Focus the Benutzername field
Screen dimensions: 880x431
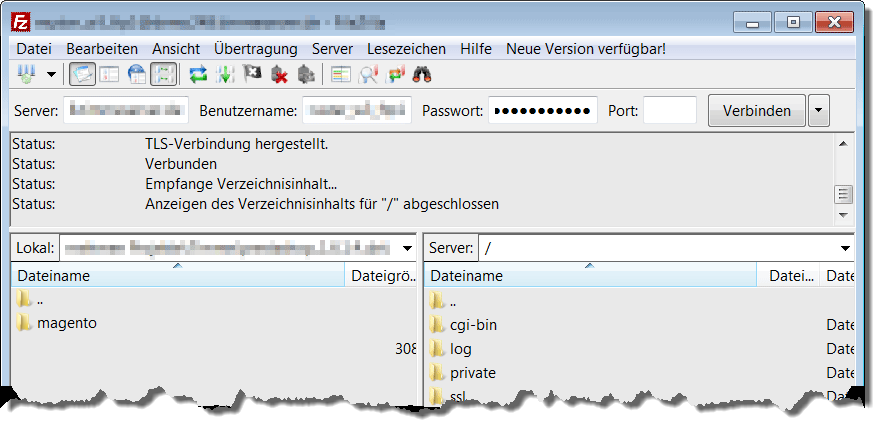[357, 110]
